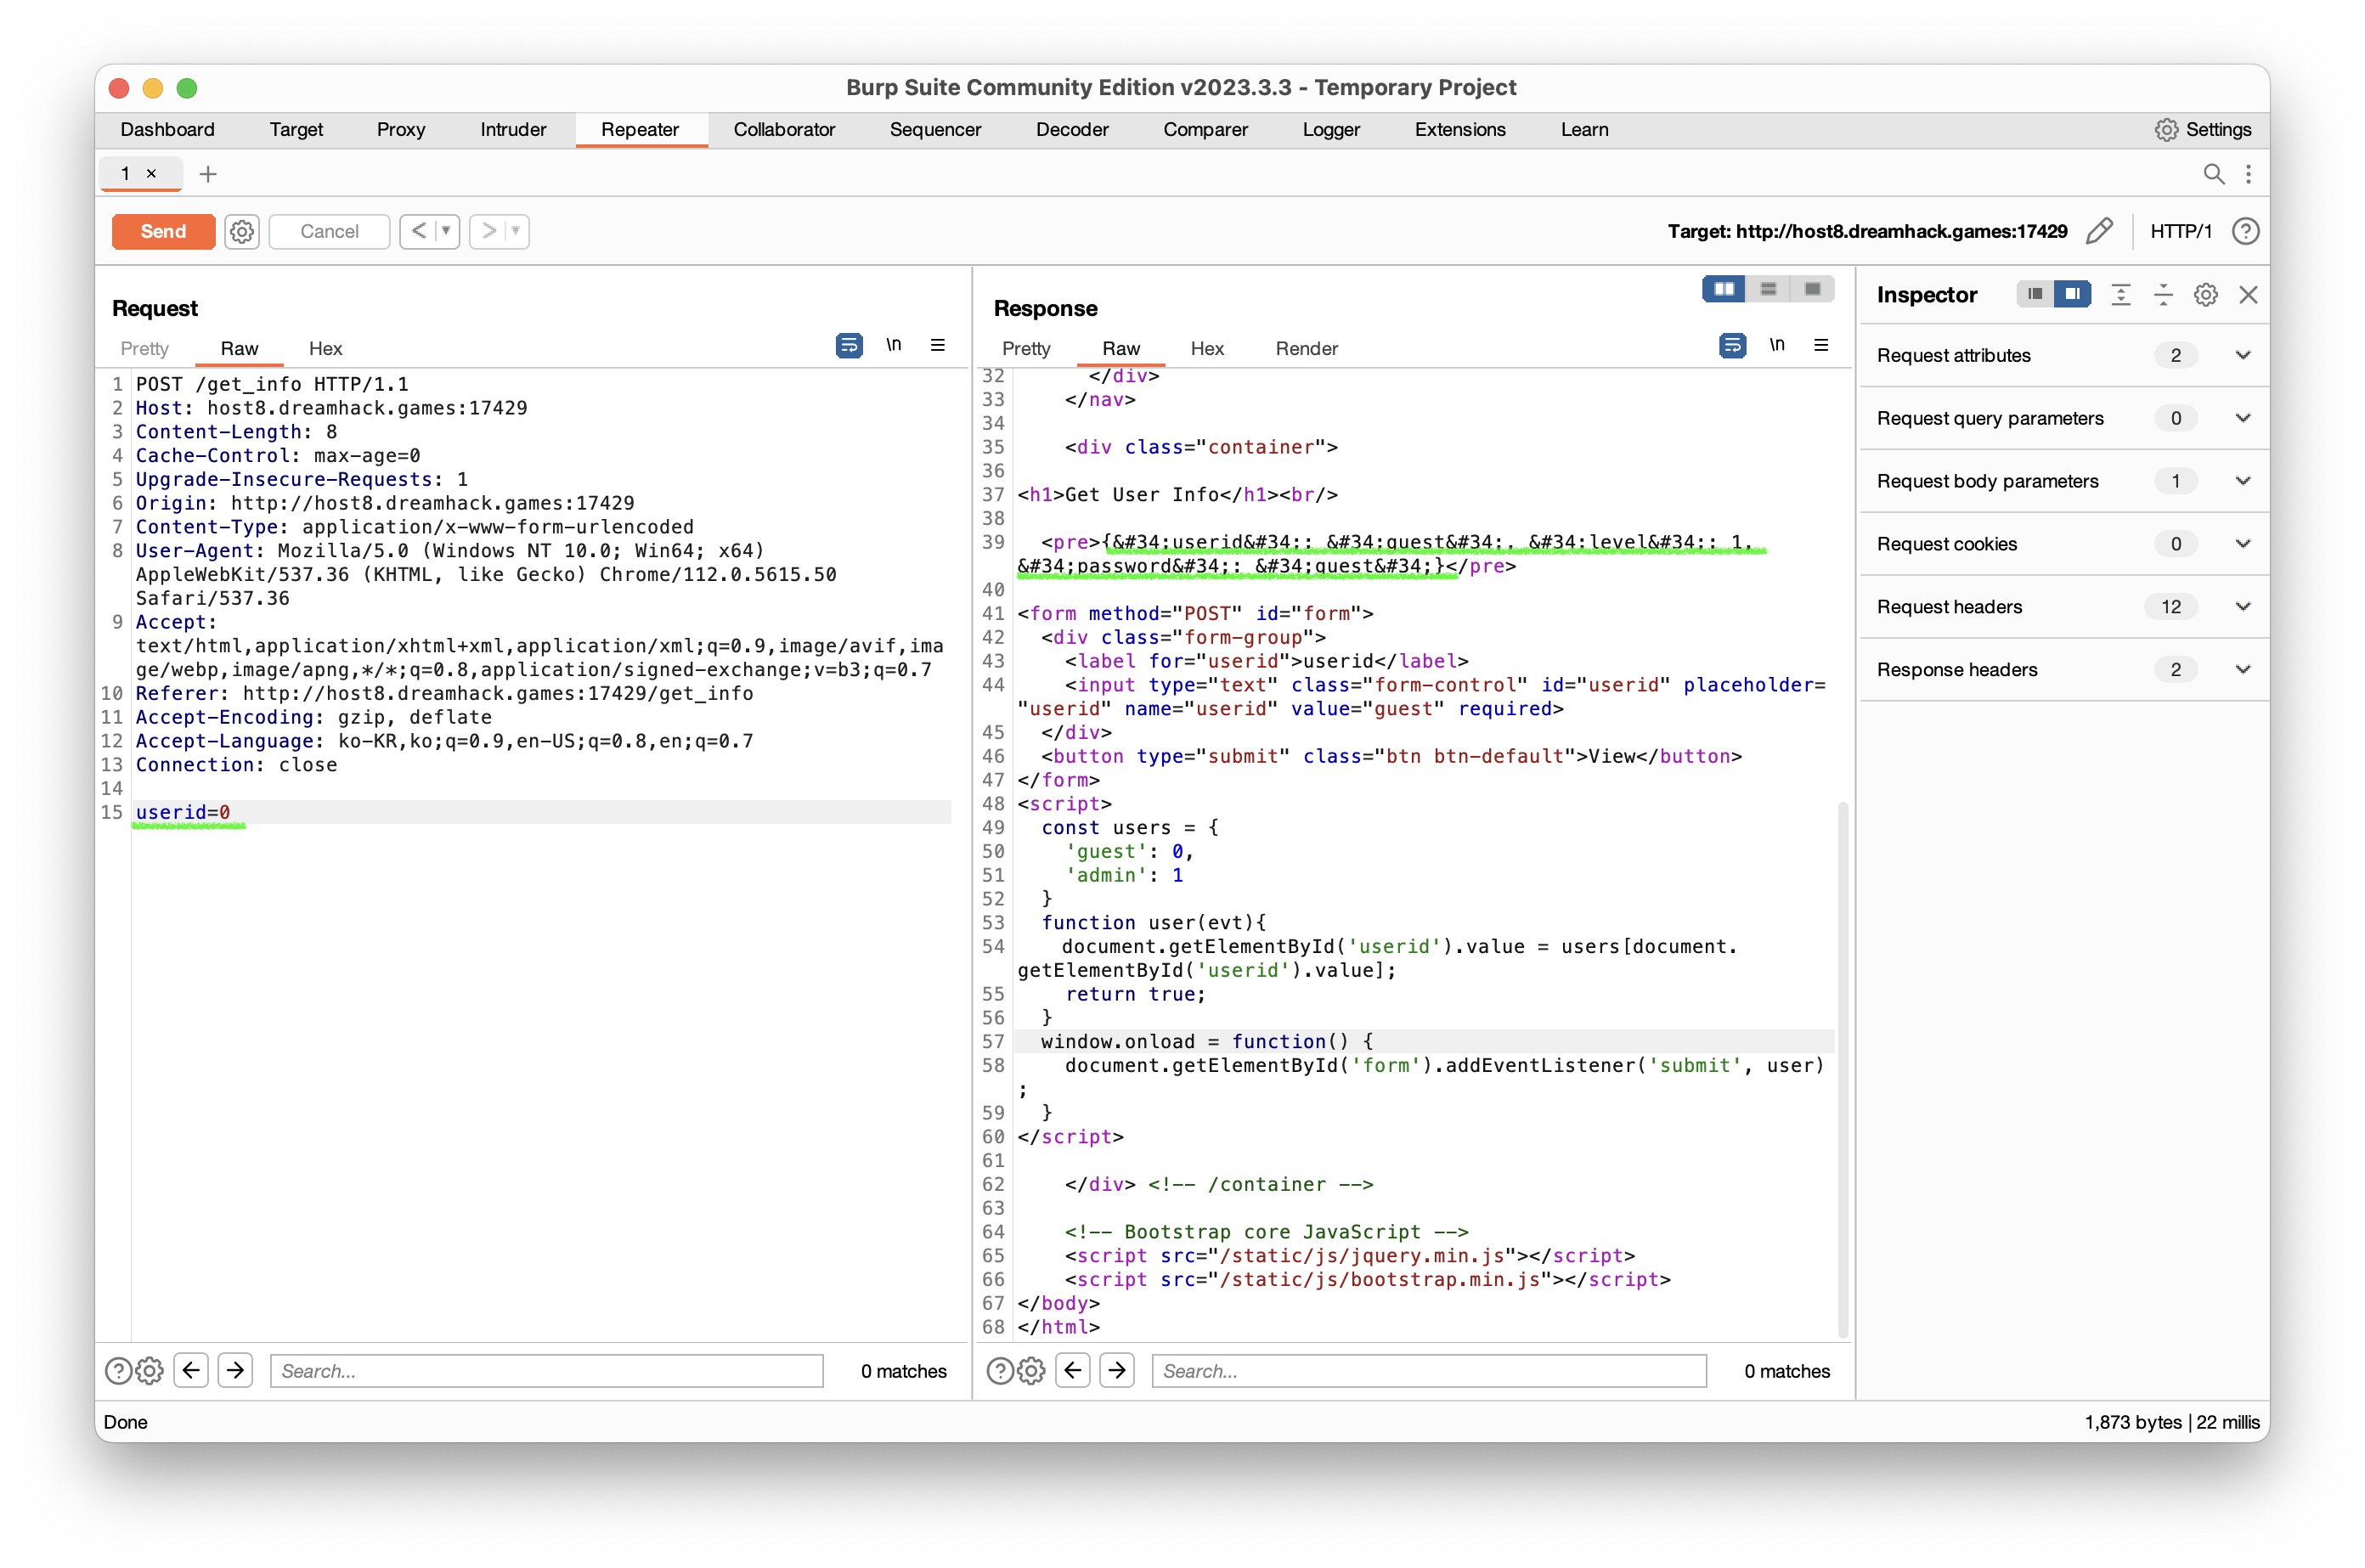The image size is (2365, 1568).
Task: Open the Intruder tab
Action: [512, 130]
